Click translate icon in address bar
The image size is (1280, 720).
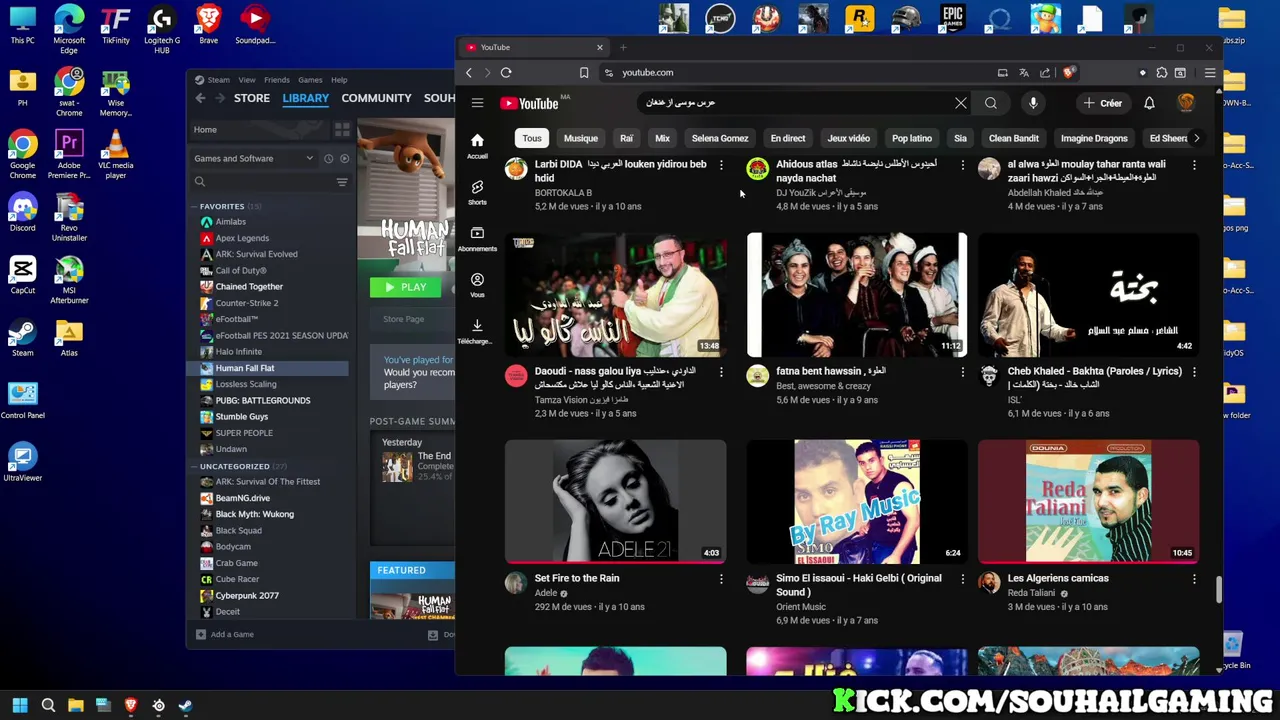(1024, 72)
